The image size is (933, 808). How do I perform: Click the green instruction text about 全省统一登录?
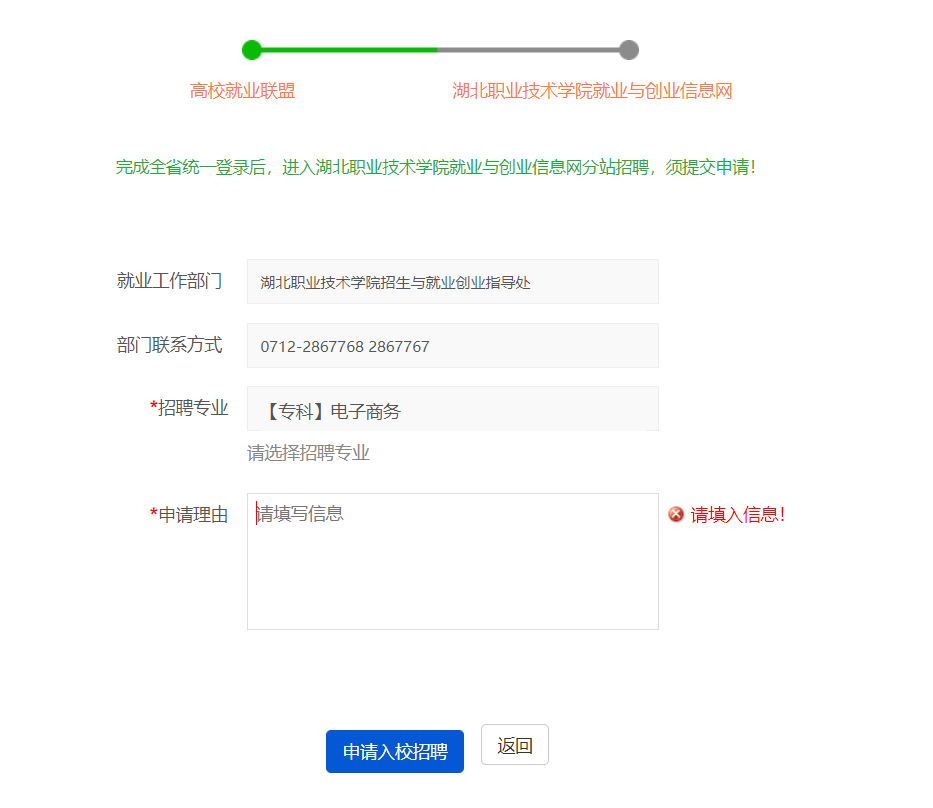[x=436, y=167]
